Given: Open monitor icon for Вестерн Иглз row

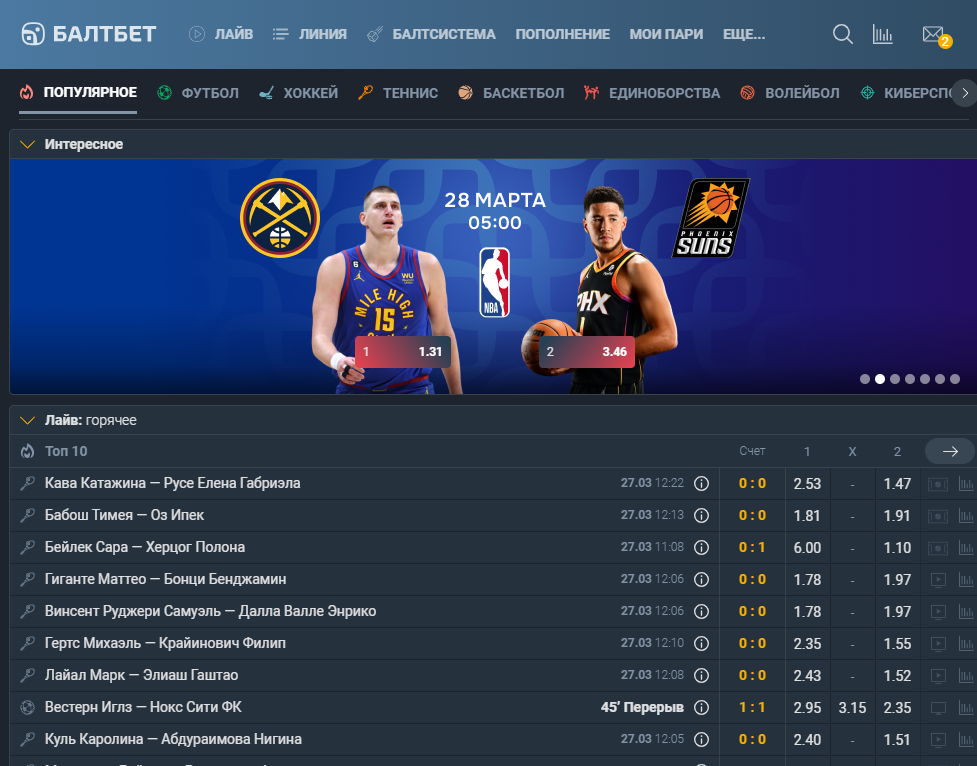Looking at the screenshot, I should 938,708.
